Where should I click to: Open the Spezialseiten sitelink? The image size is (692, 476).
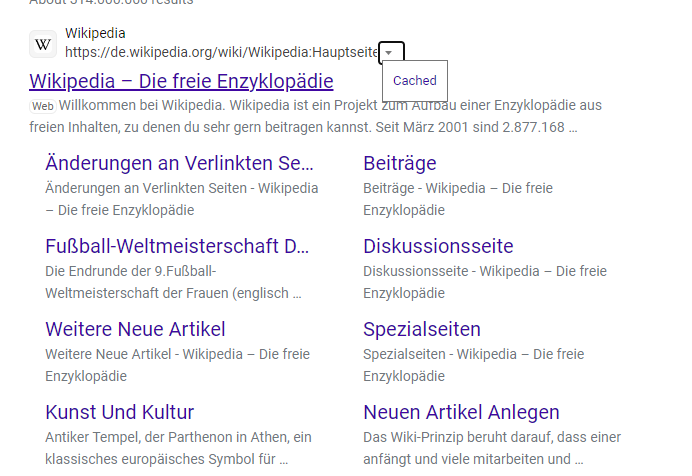pyautogui.click(x=422, y=329)
